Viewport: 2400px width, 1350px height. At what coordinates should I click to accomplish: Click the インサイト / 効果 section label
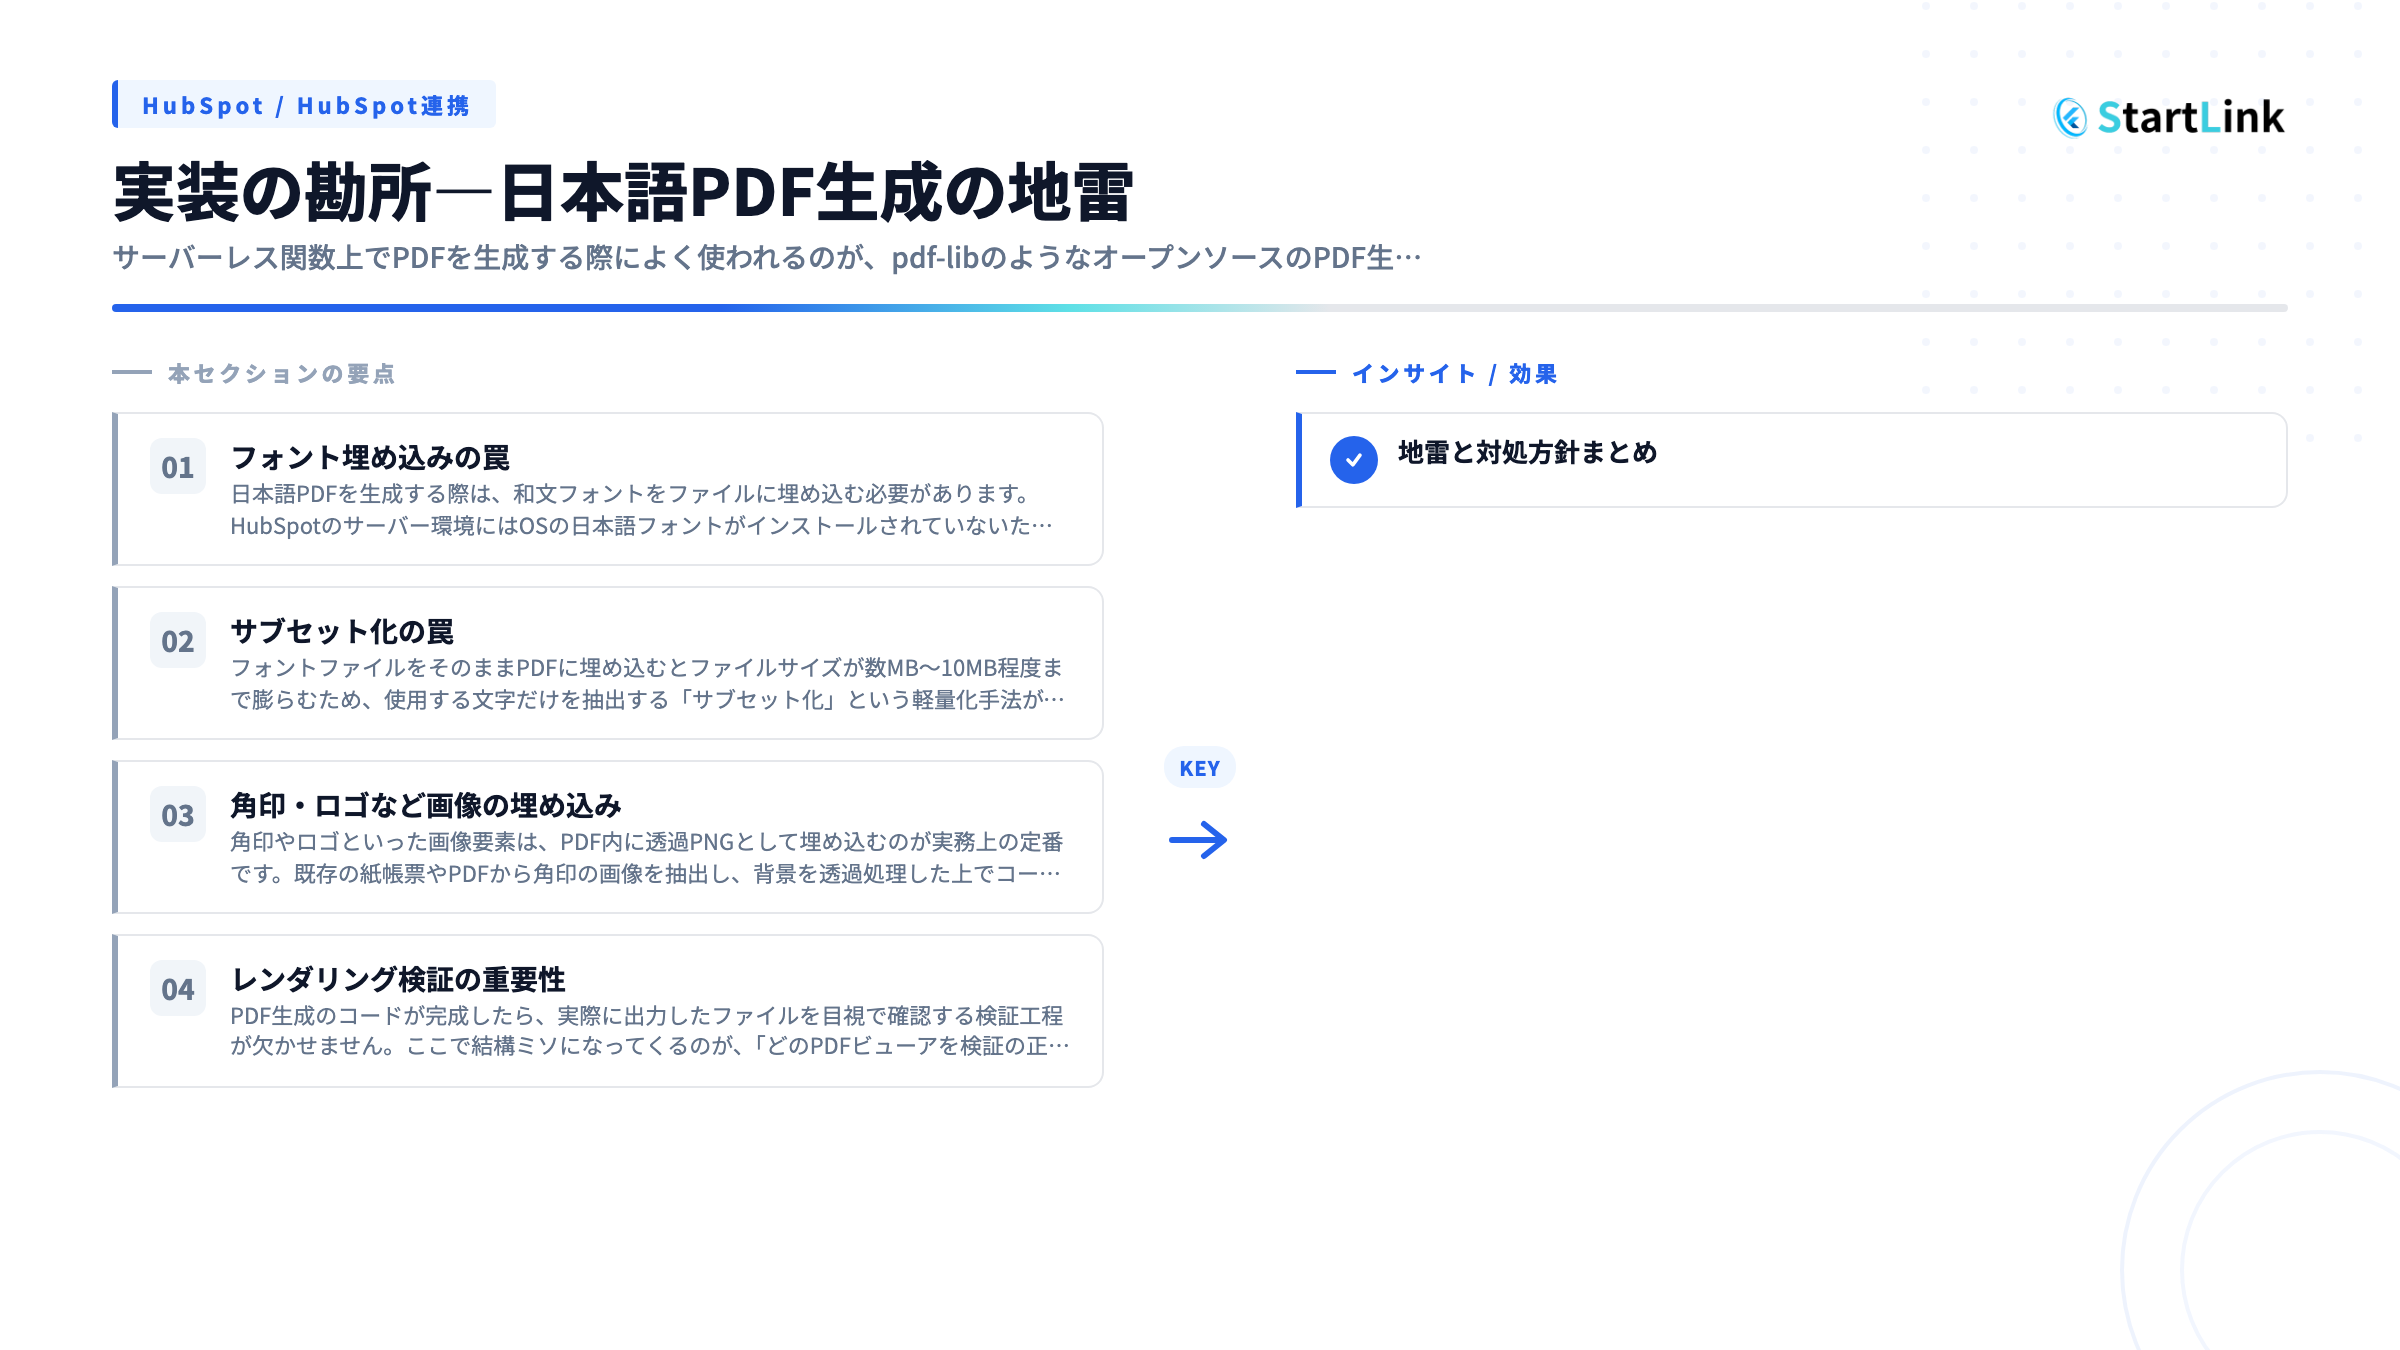click(1454, 373)
